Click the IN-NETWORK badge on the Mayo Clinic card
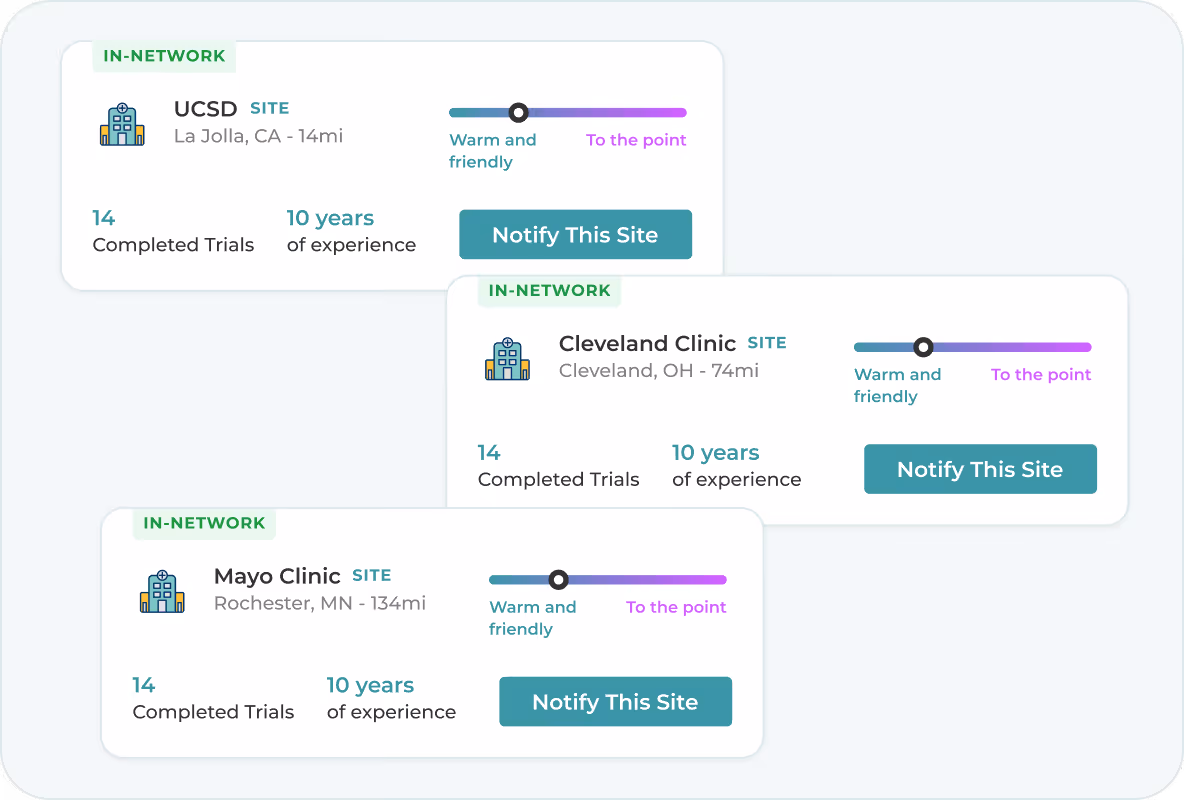 point(203,523)
